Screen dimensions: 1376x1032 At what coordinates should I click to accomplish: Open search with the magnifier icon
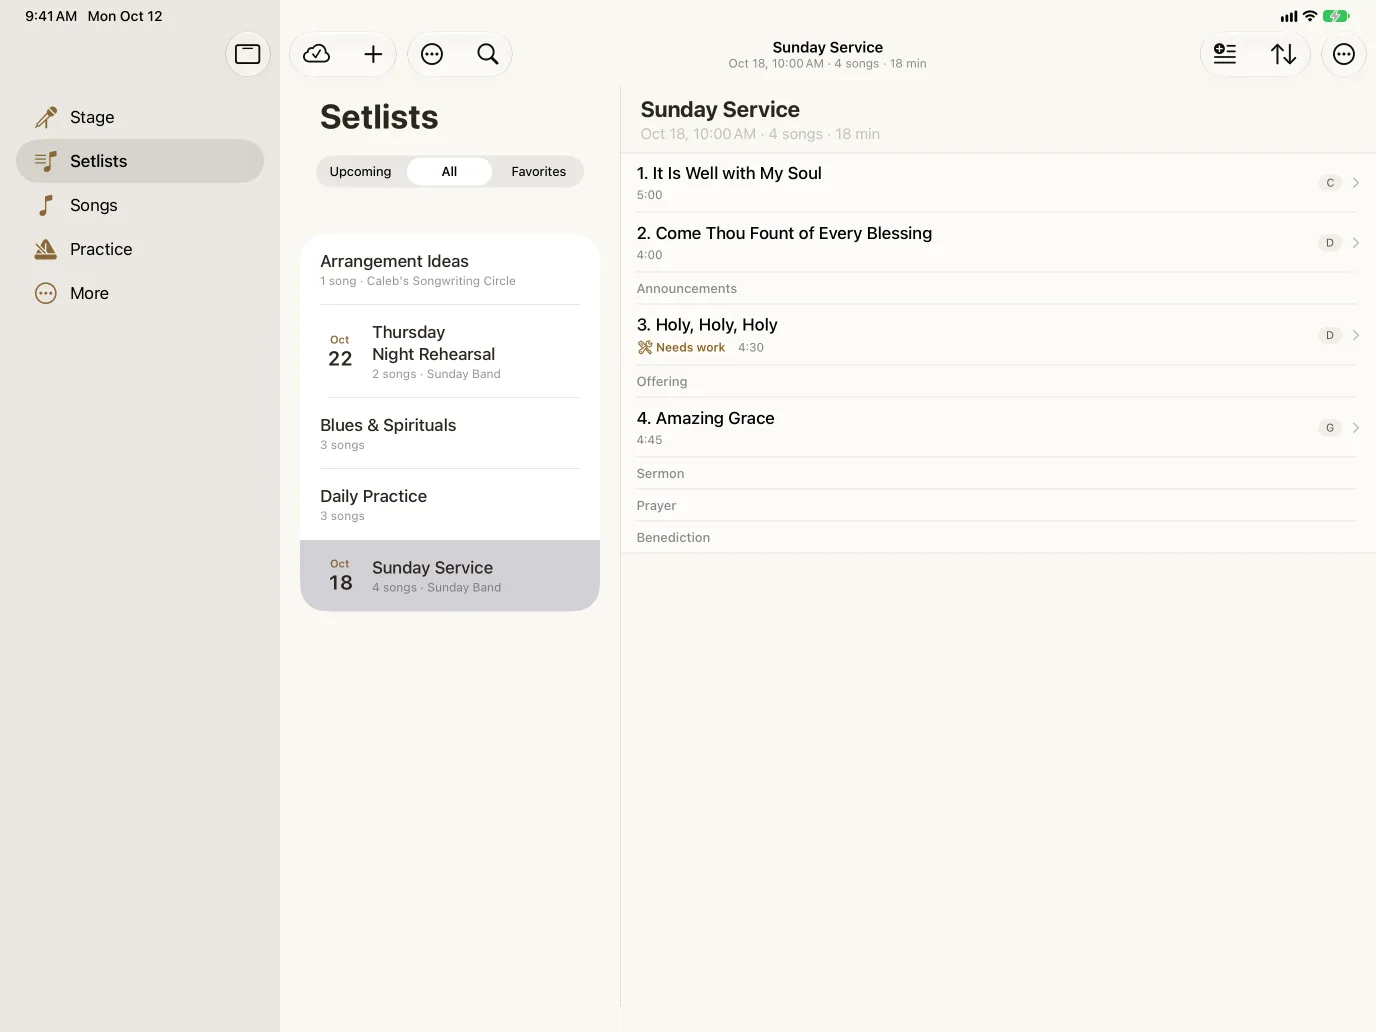pyautogui.click(x=488, y=54)
